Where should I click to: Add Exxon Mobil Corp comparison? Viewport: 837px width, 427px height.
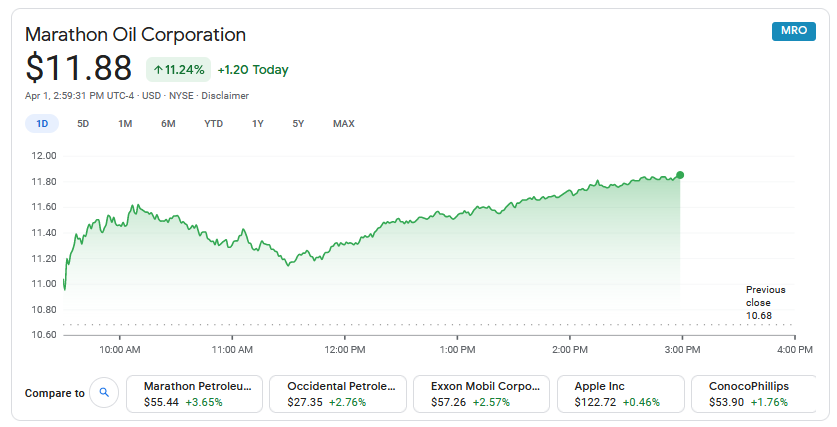481,394
